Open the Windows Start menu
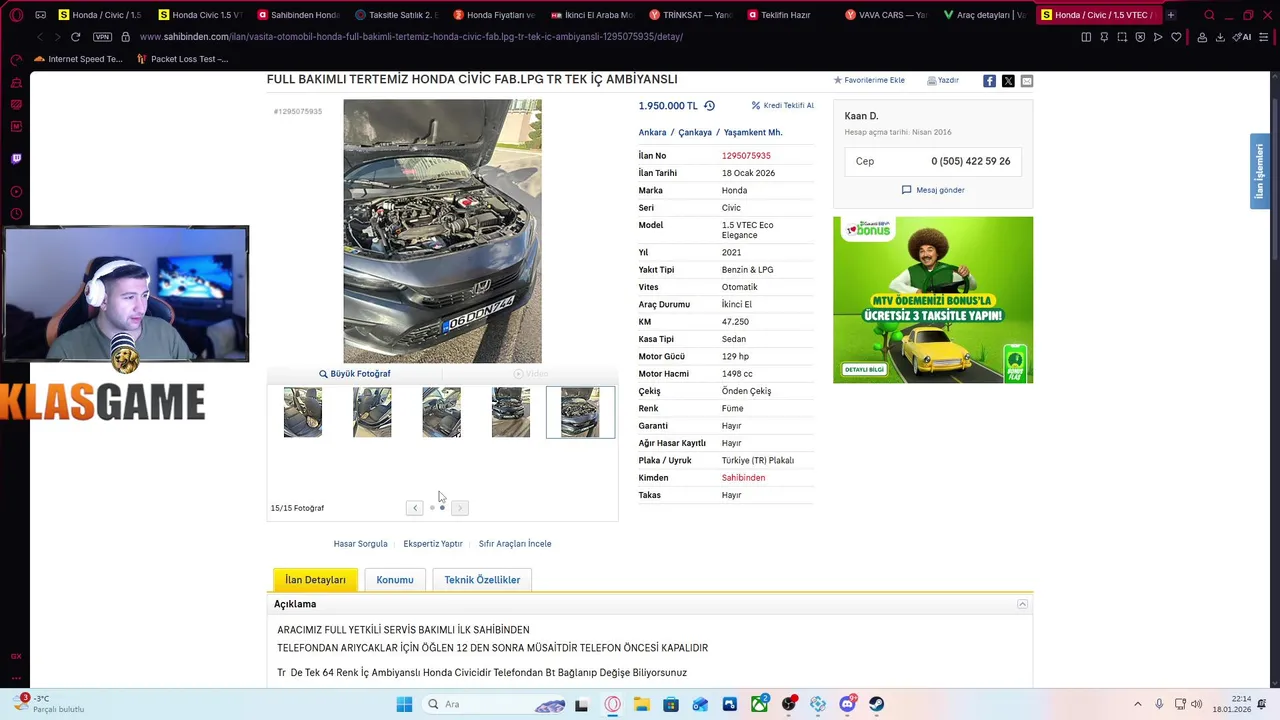The height and width of the screenshot is (720, 1280). [x=404, y=704]
